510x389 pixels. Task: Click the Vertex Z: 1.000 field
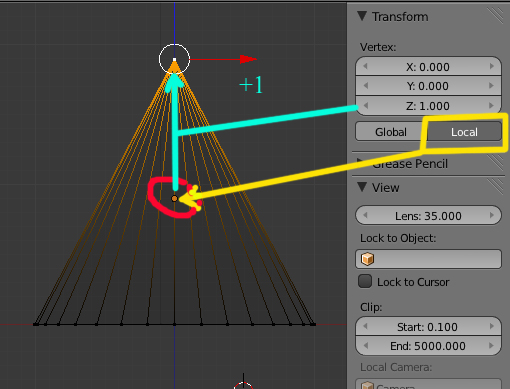(x=428, y=106)
